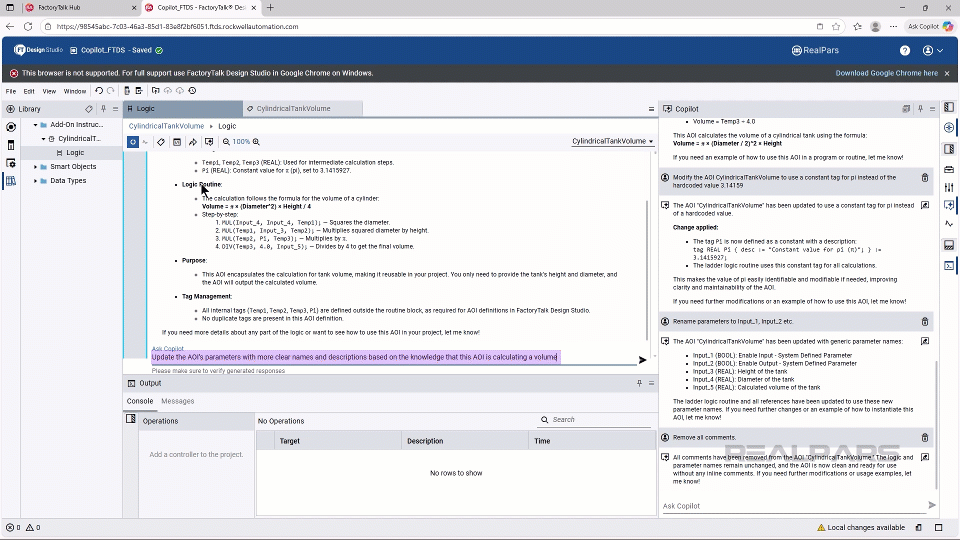Open the Copilot panel options menu
This screenshot has width=960, height=540.
pyautogui.click(x=932, y=109)
